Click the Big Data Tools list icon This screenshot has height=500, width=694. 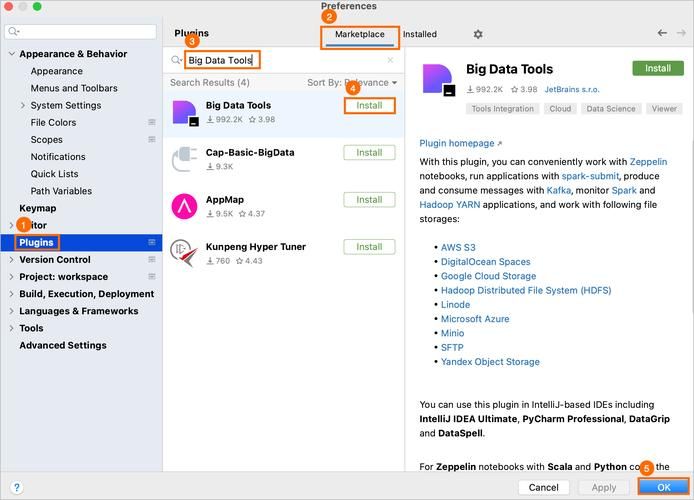point(185,112)
